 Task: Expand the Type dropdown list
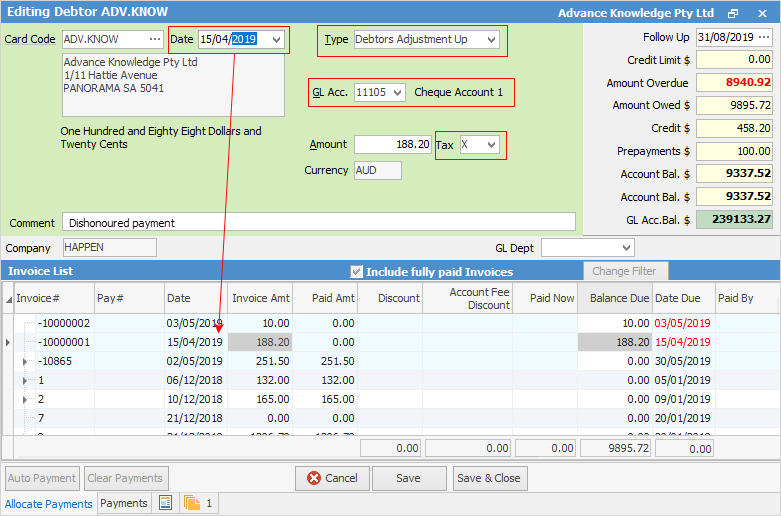click(x=490, y=40)
